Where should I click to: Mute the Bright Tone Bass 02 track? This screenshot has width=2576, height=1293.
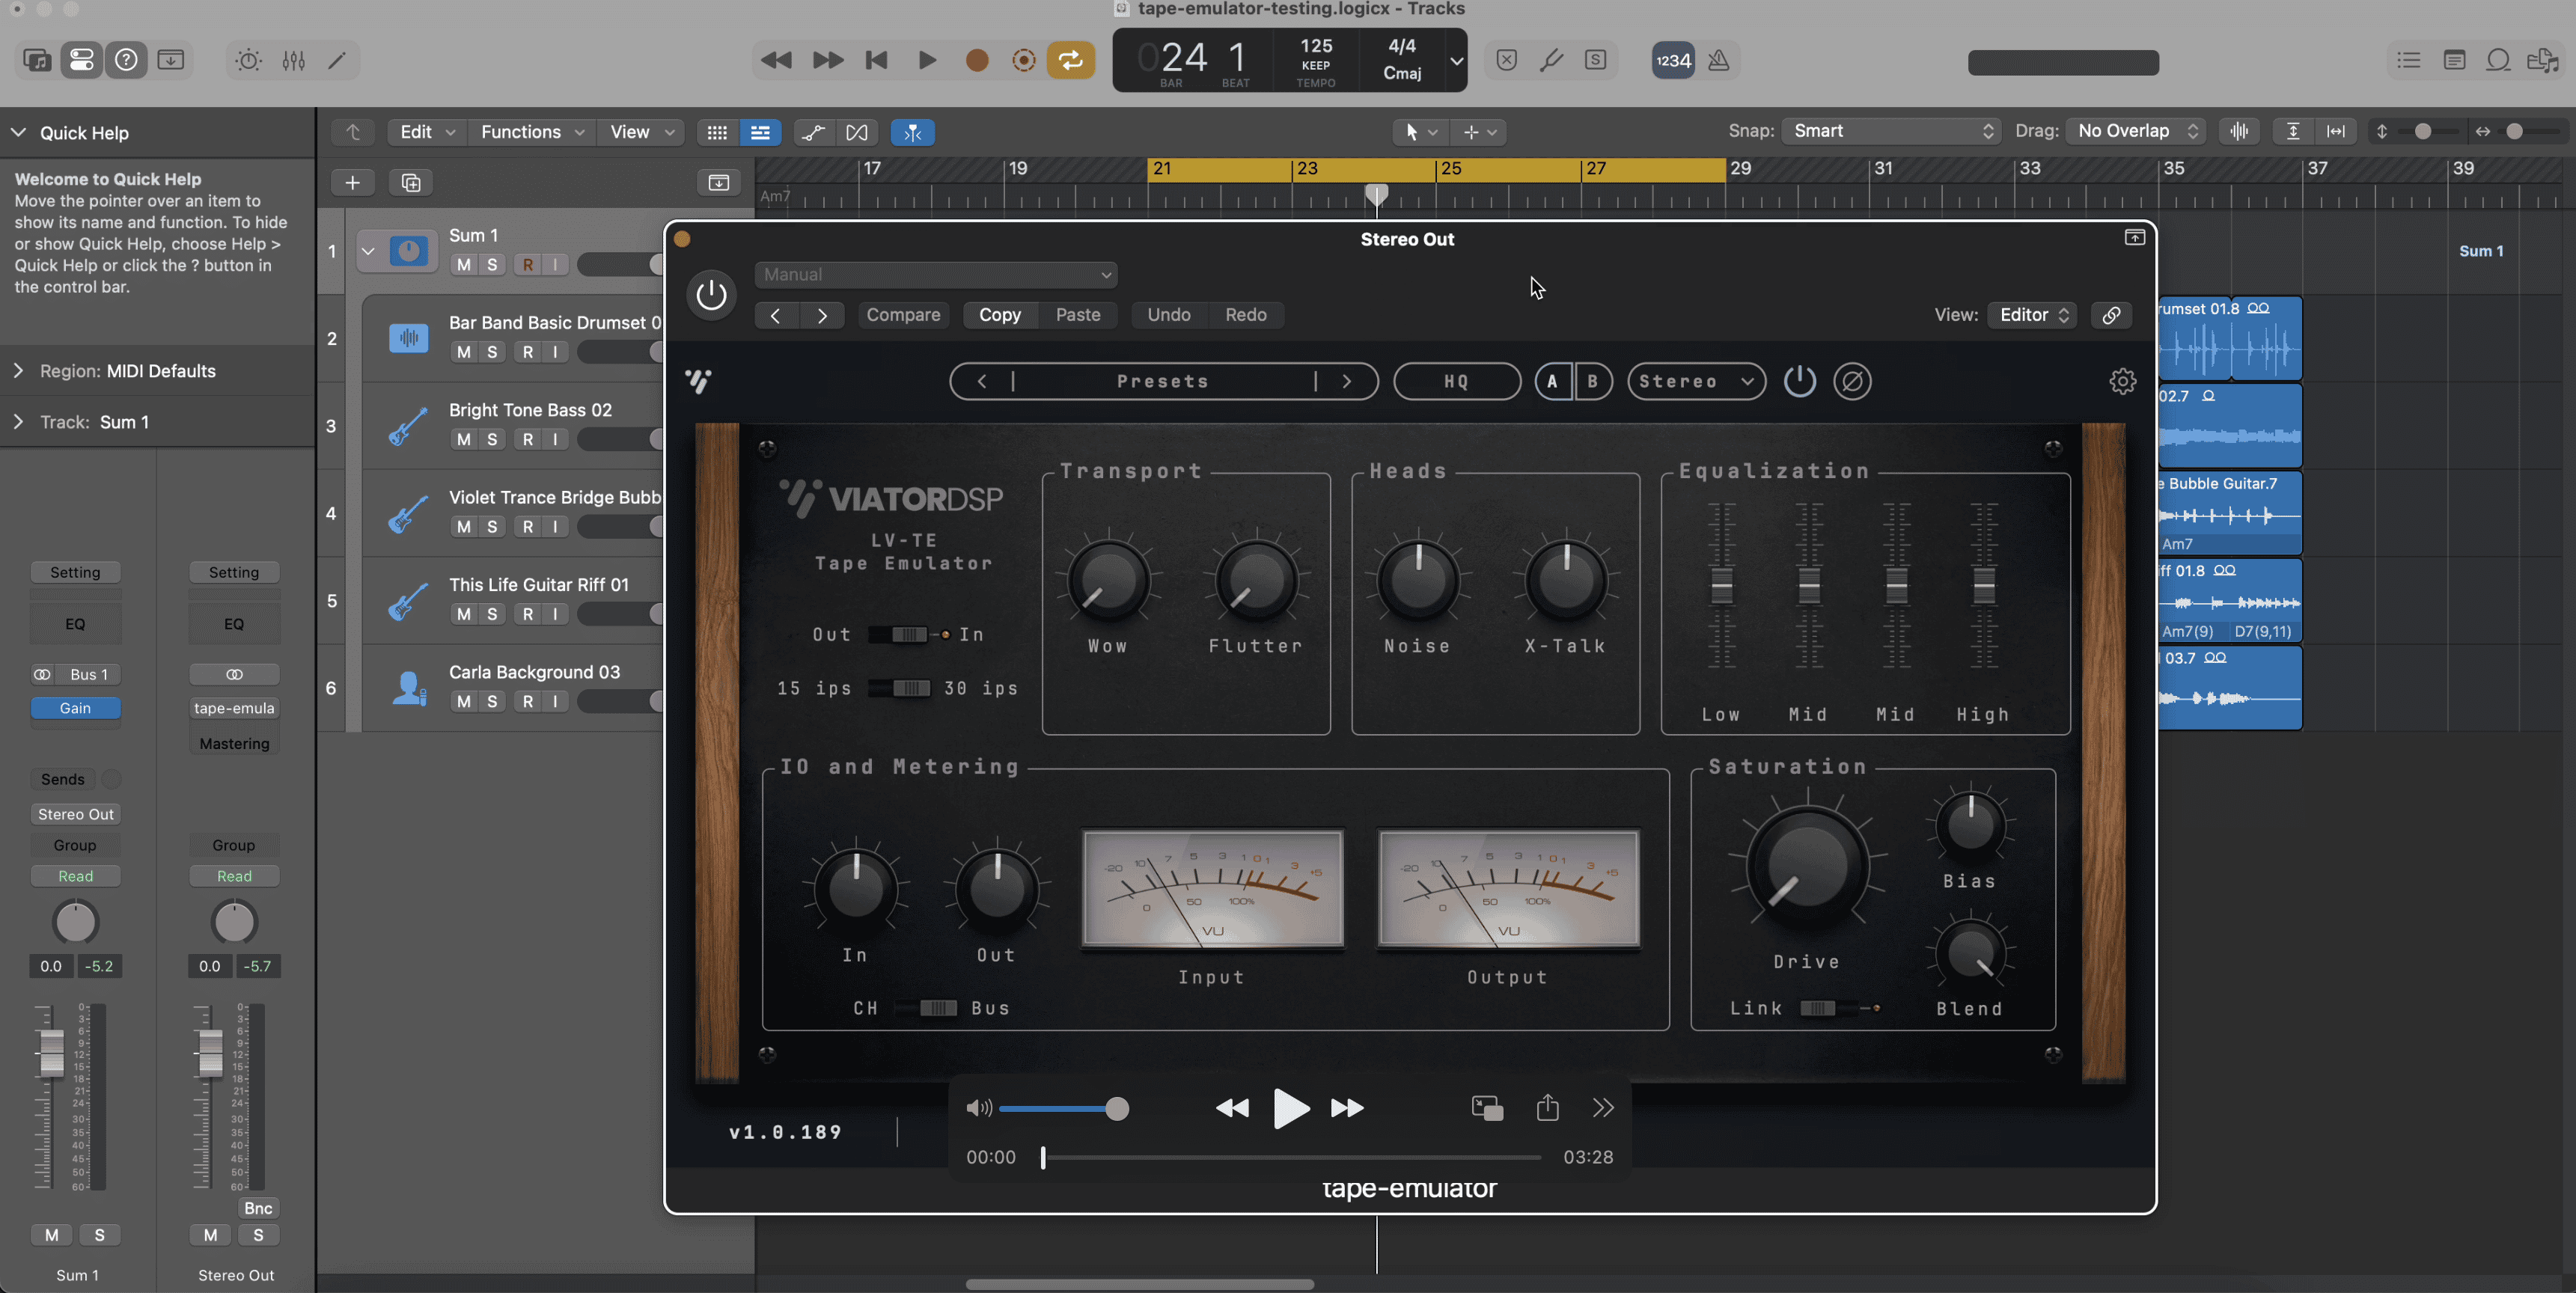[x=463, y=439]
